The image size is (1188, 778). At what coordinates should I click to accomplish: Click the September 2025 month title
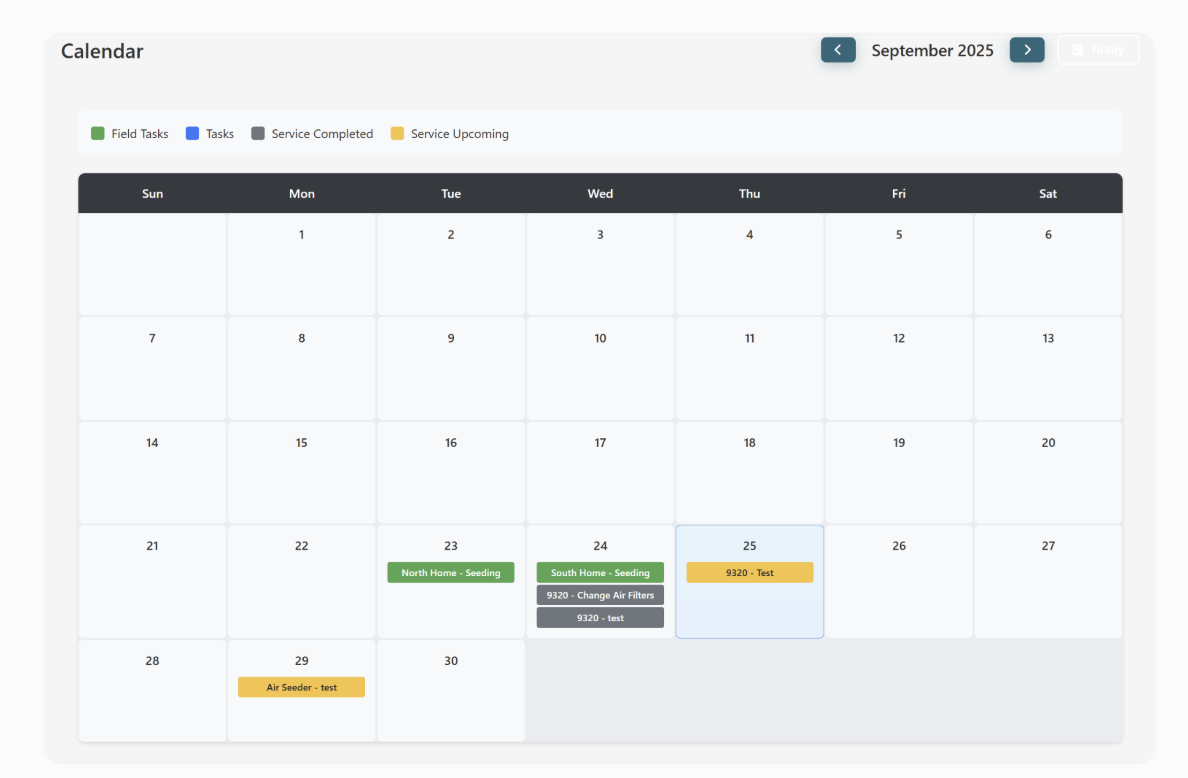pyautogui.click(x=932, y=49)
